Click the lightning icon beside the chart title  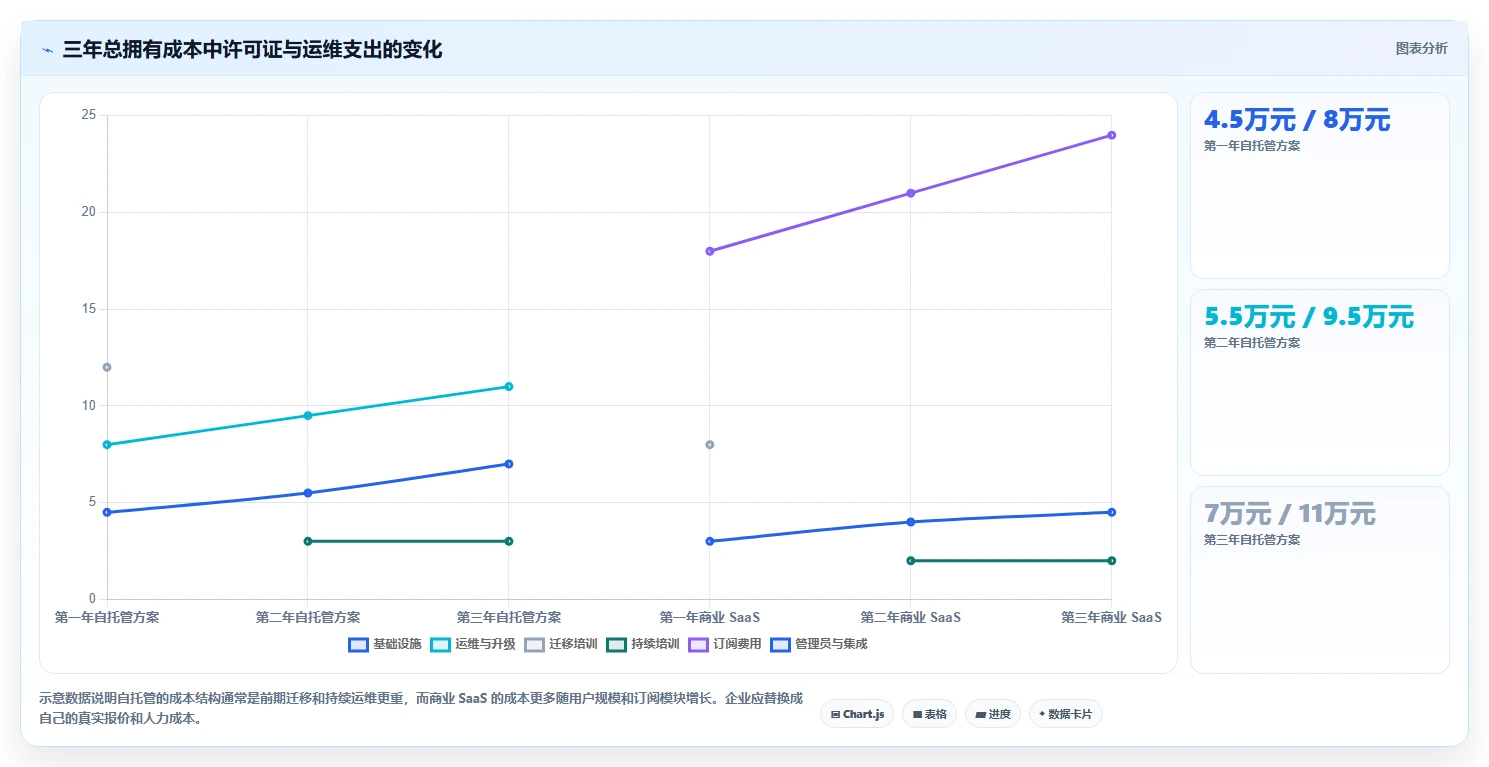pos(47,50)
